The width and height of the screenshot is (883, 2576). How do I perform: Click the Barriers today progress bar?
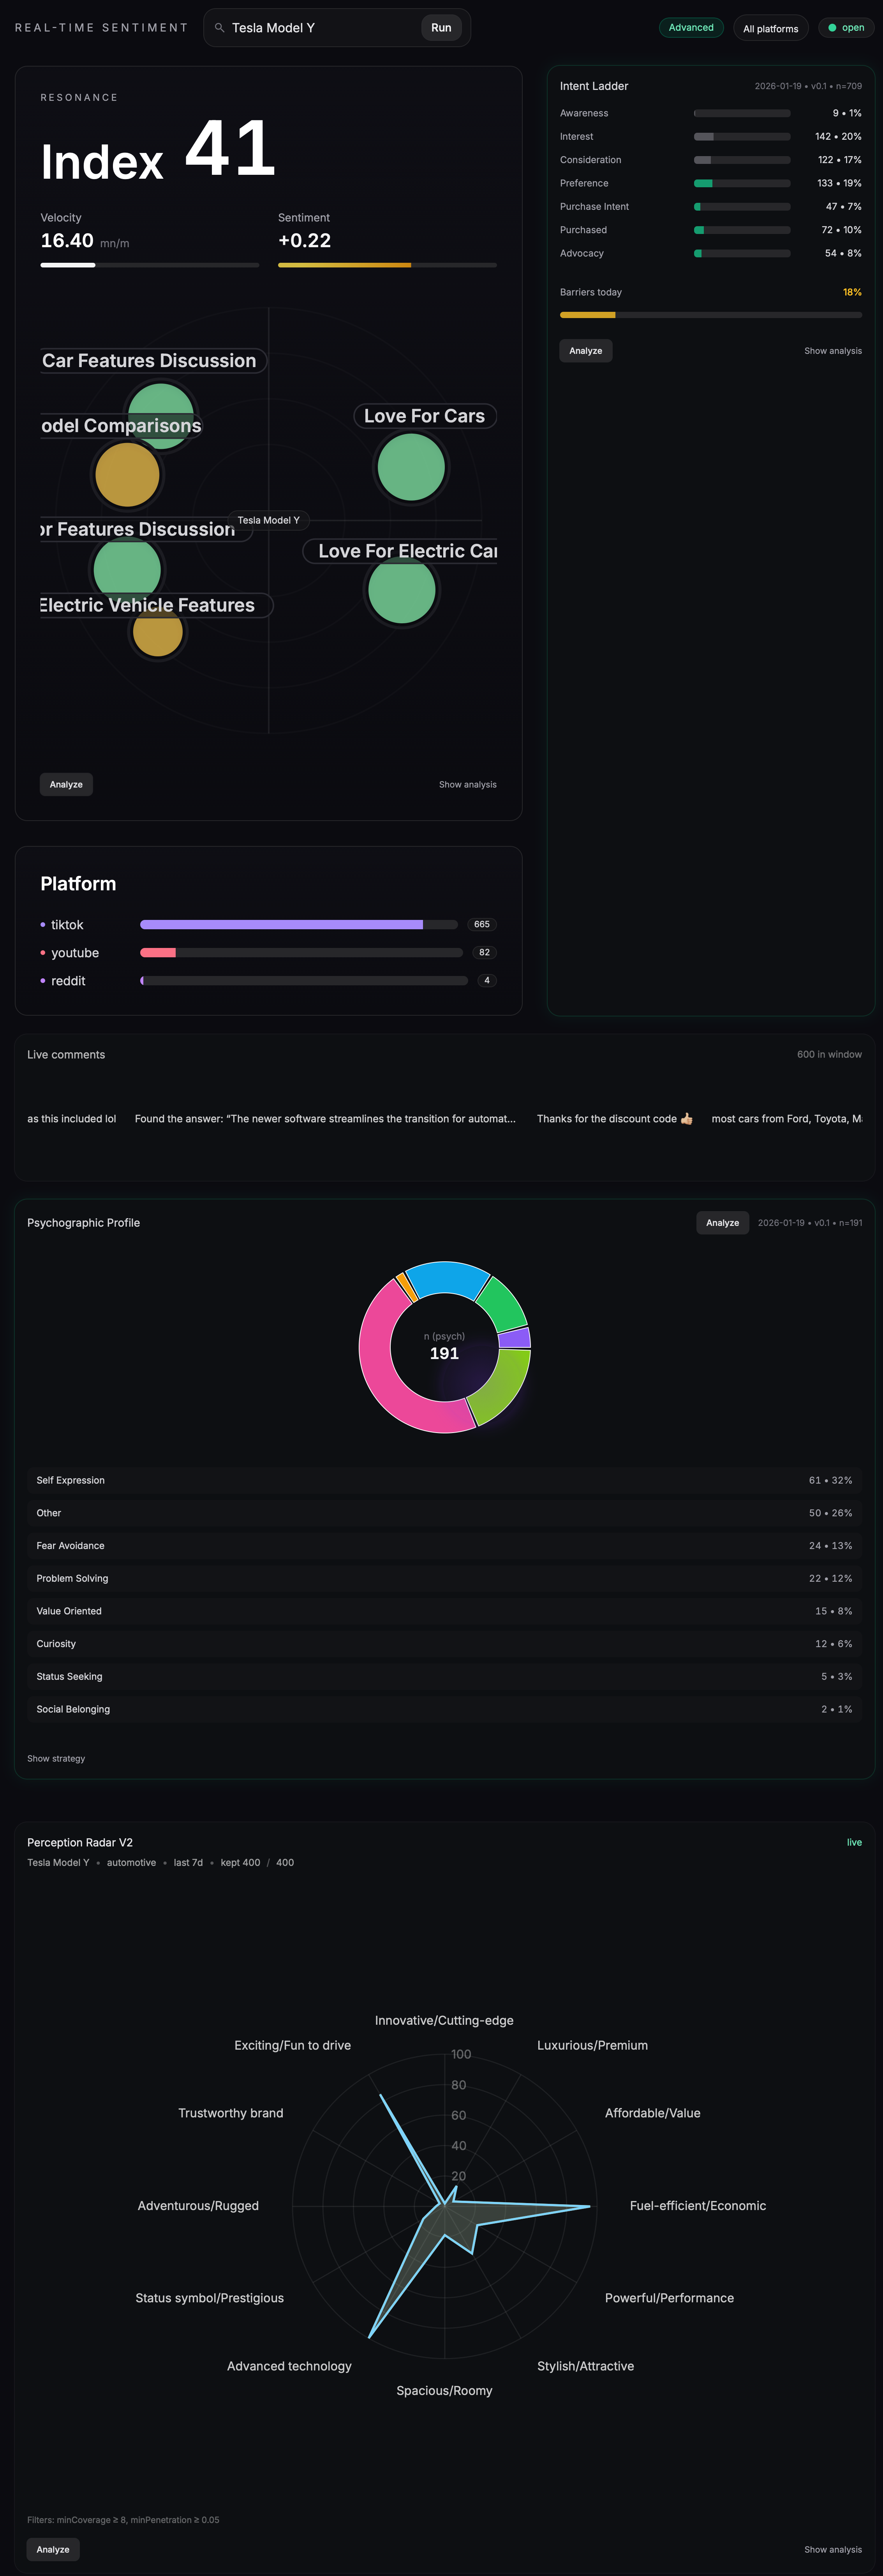click(x=710, y=315)
